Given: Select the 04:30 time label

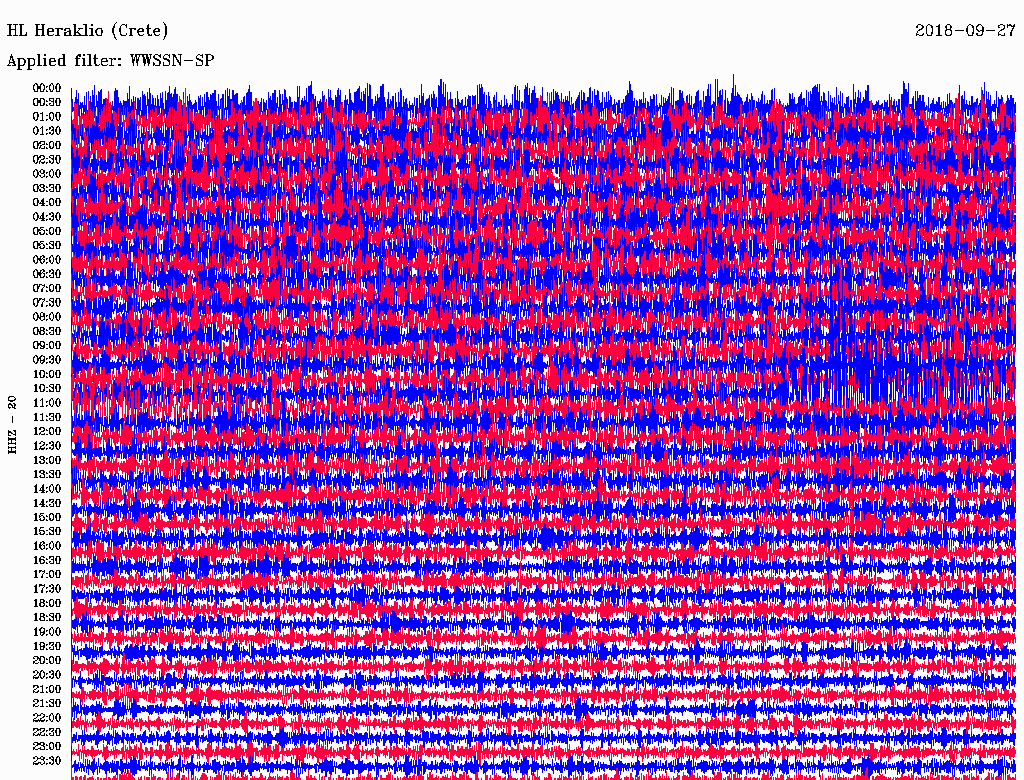Looking at the screenshot, I should click(x=46, y=217).
